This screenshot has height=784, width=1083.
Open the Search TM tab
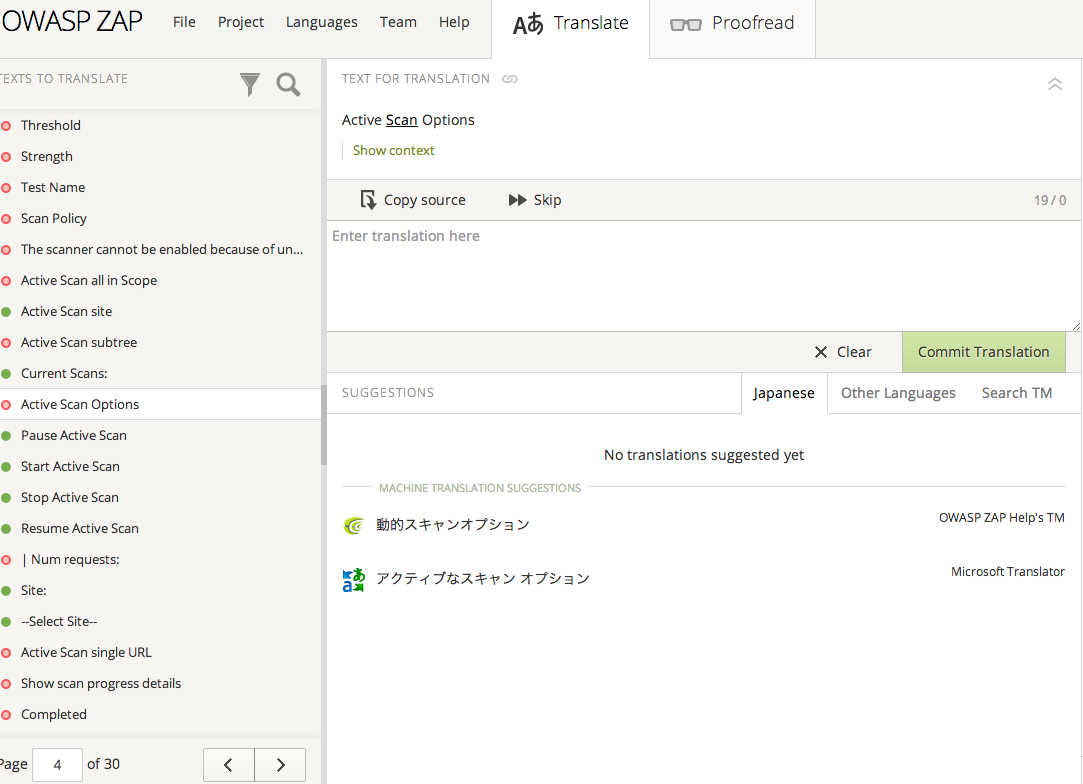(x=1016, y=393)
